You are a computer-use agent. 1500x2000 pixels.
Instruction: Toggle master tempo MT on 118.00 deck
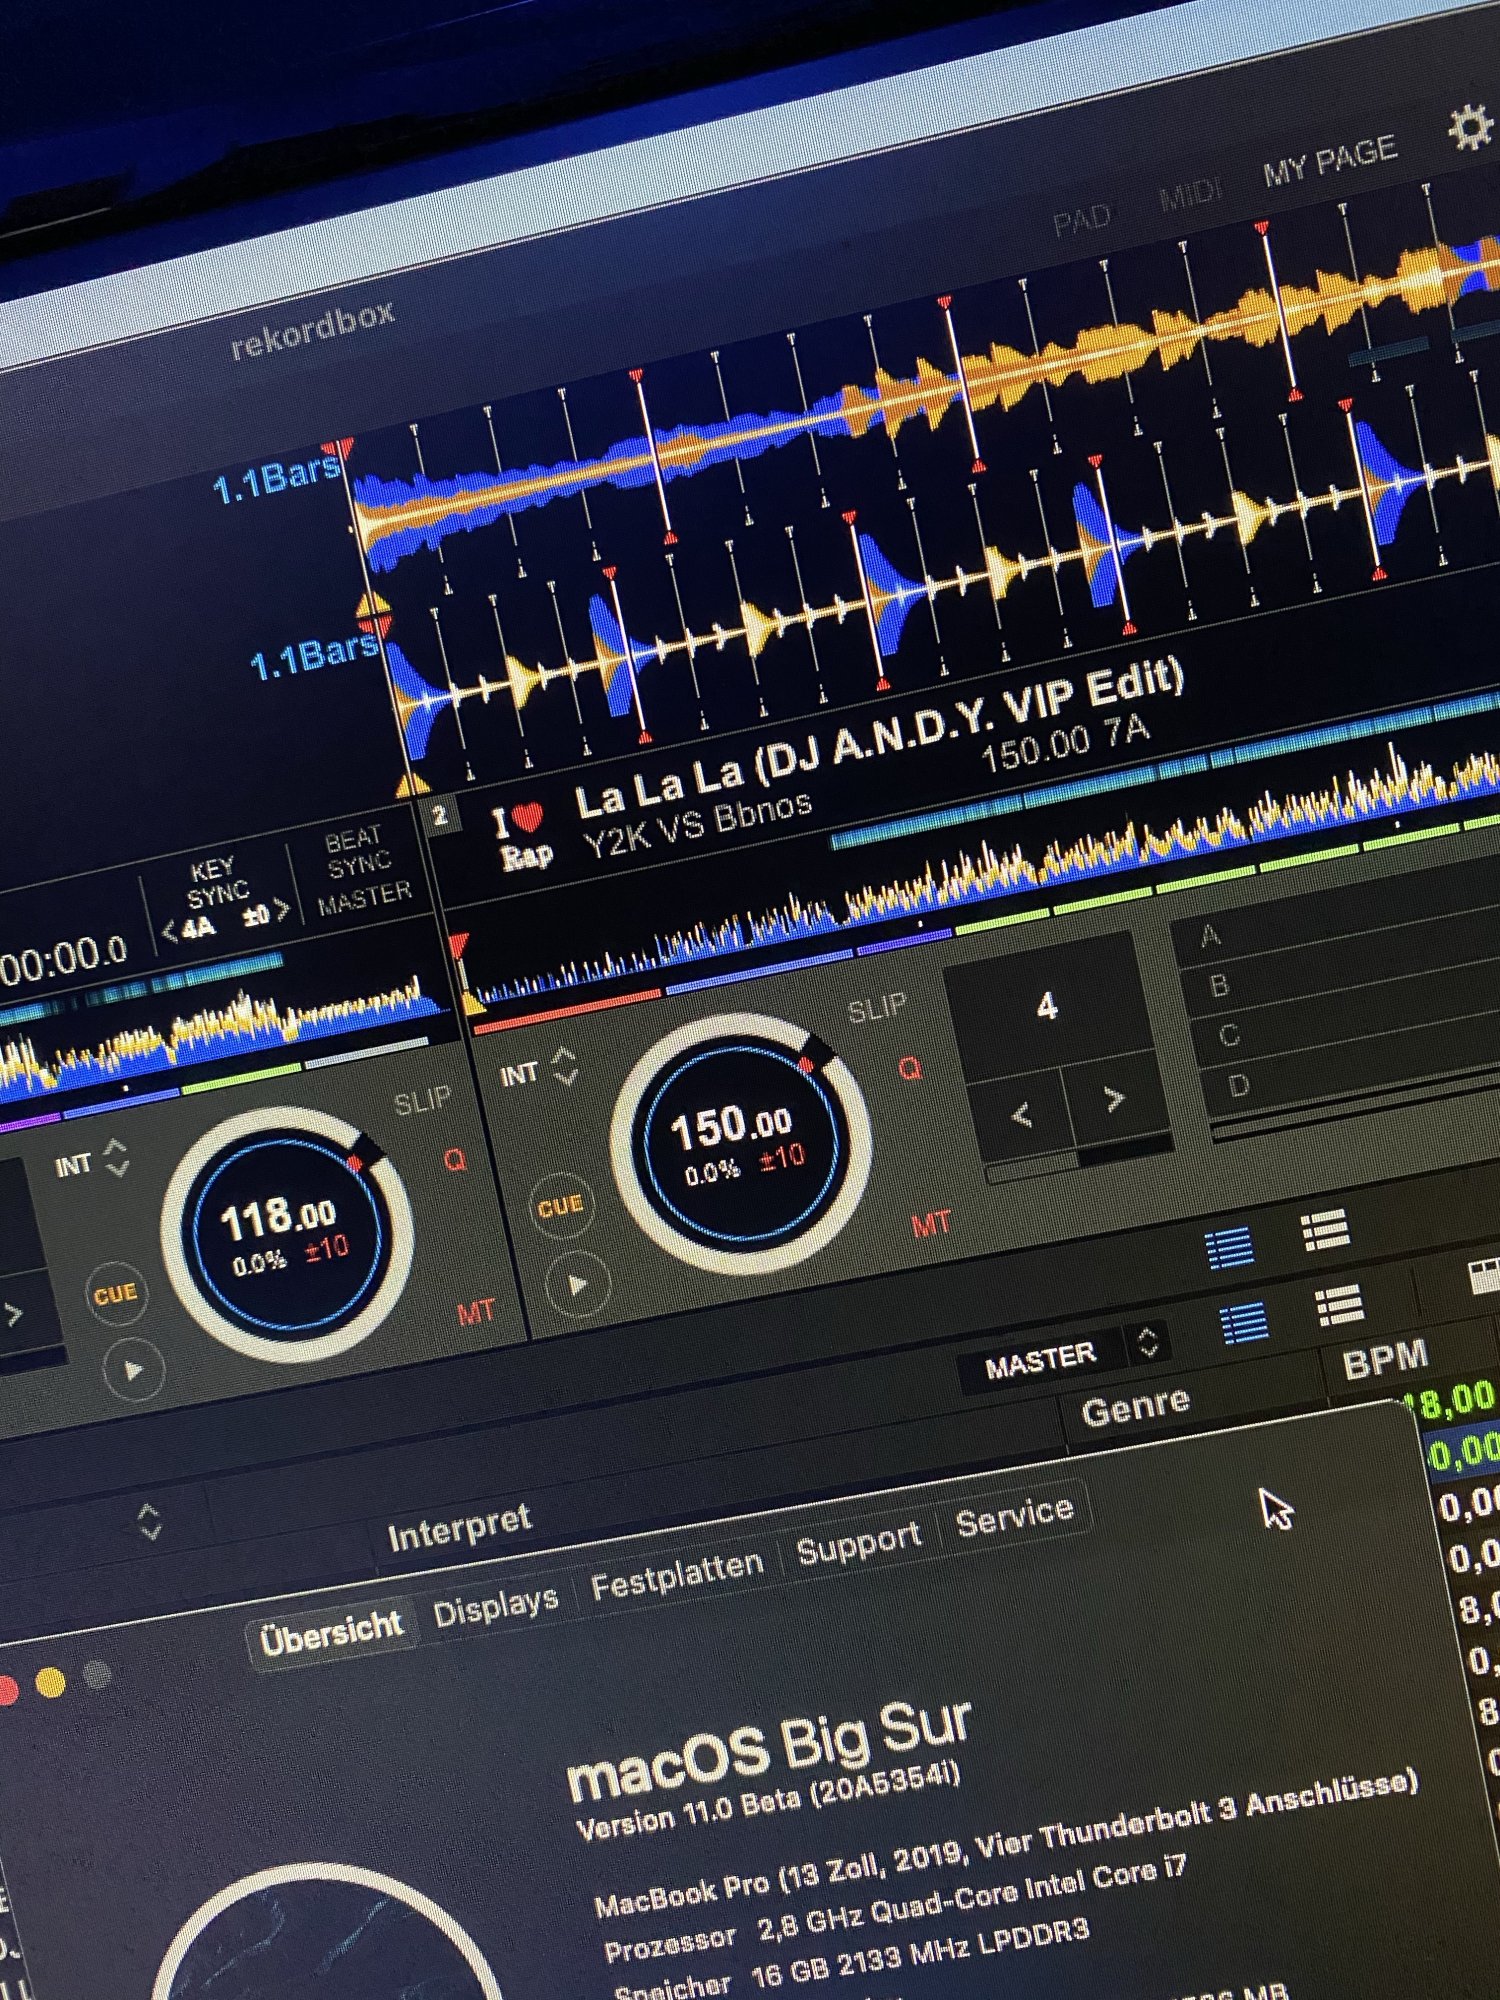pyautogui.click(x=476, y=1312)
